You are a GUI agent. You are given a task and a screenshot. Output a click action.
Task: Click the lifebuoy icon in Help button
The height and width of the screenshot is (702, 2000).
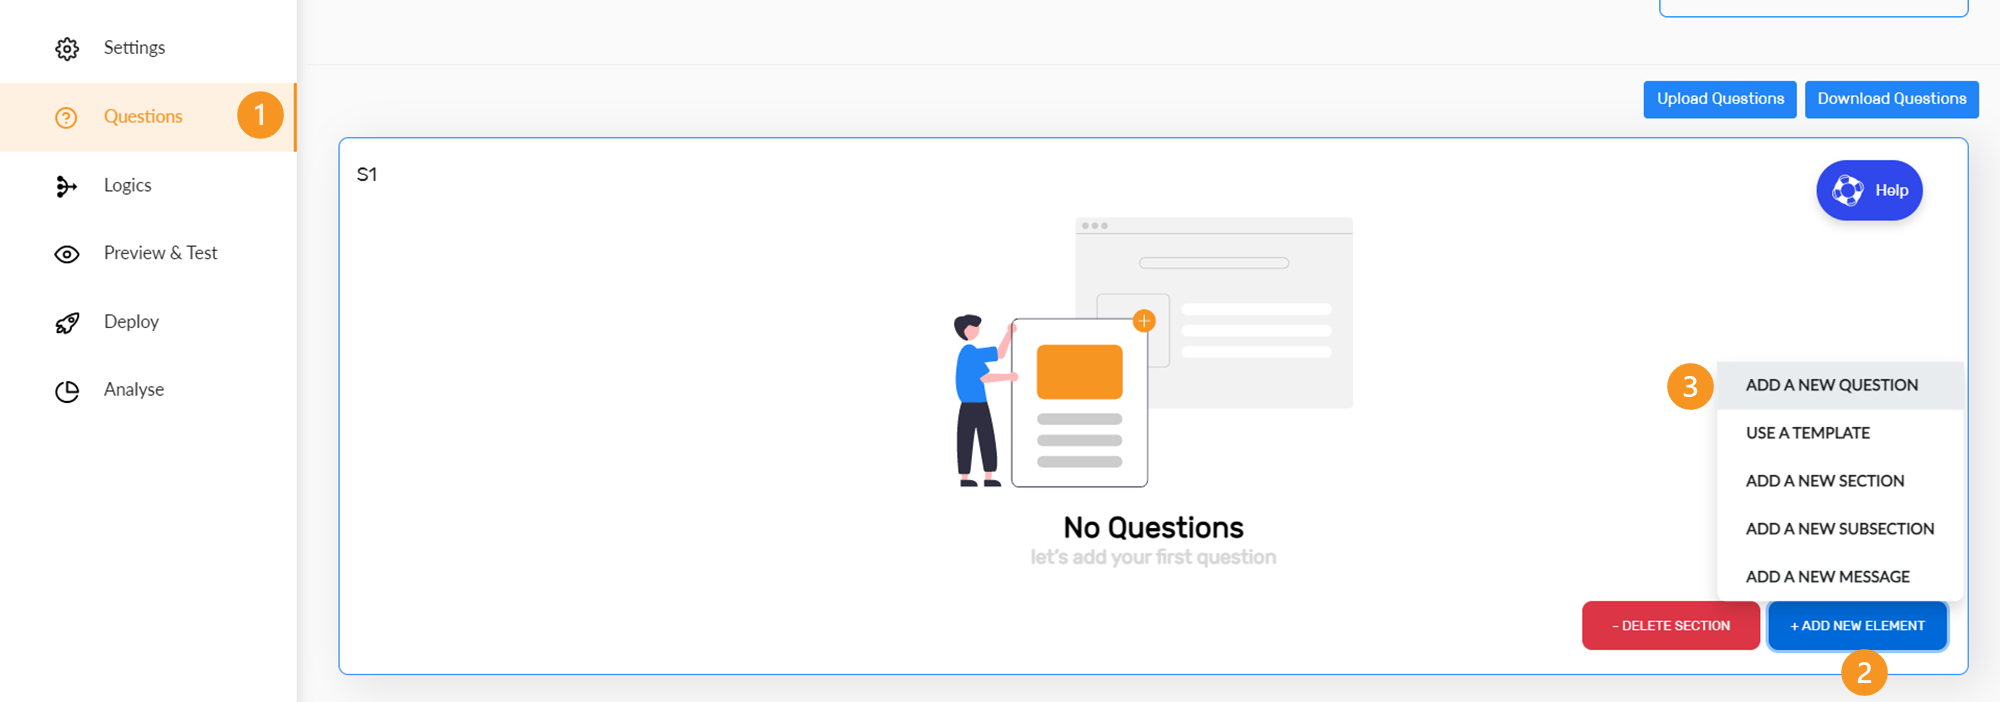coord(1848,190)
